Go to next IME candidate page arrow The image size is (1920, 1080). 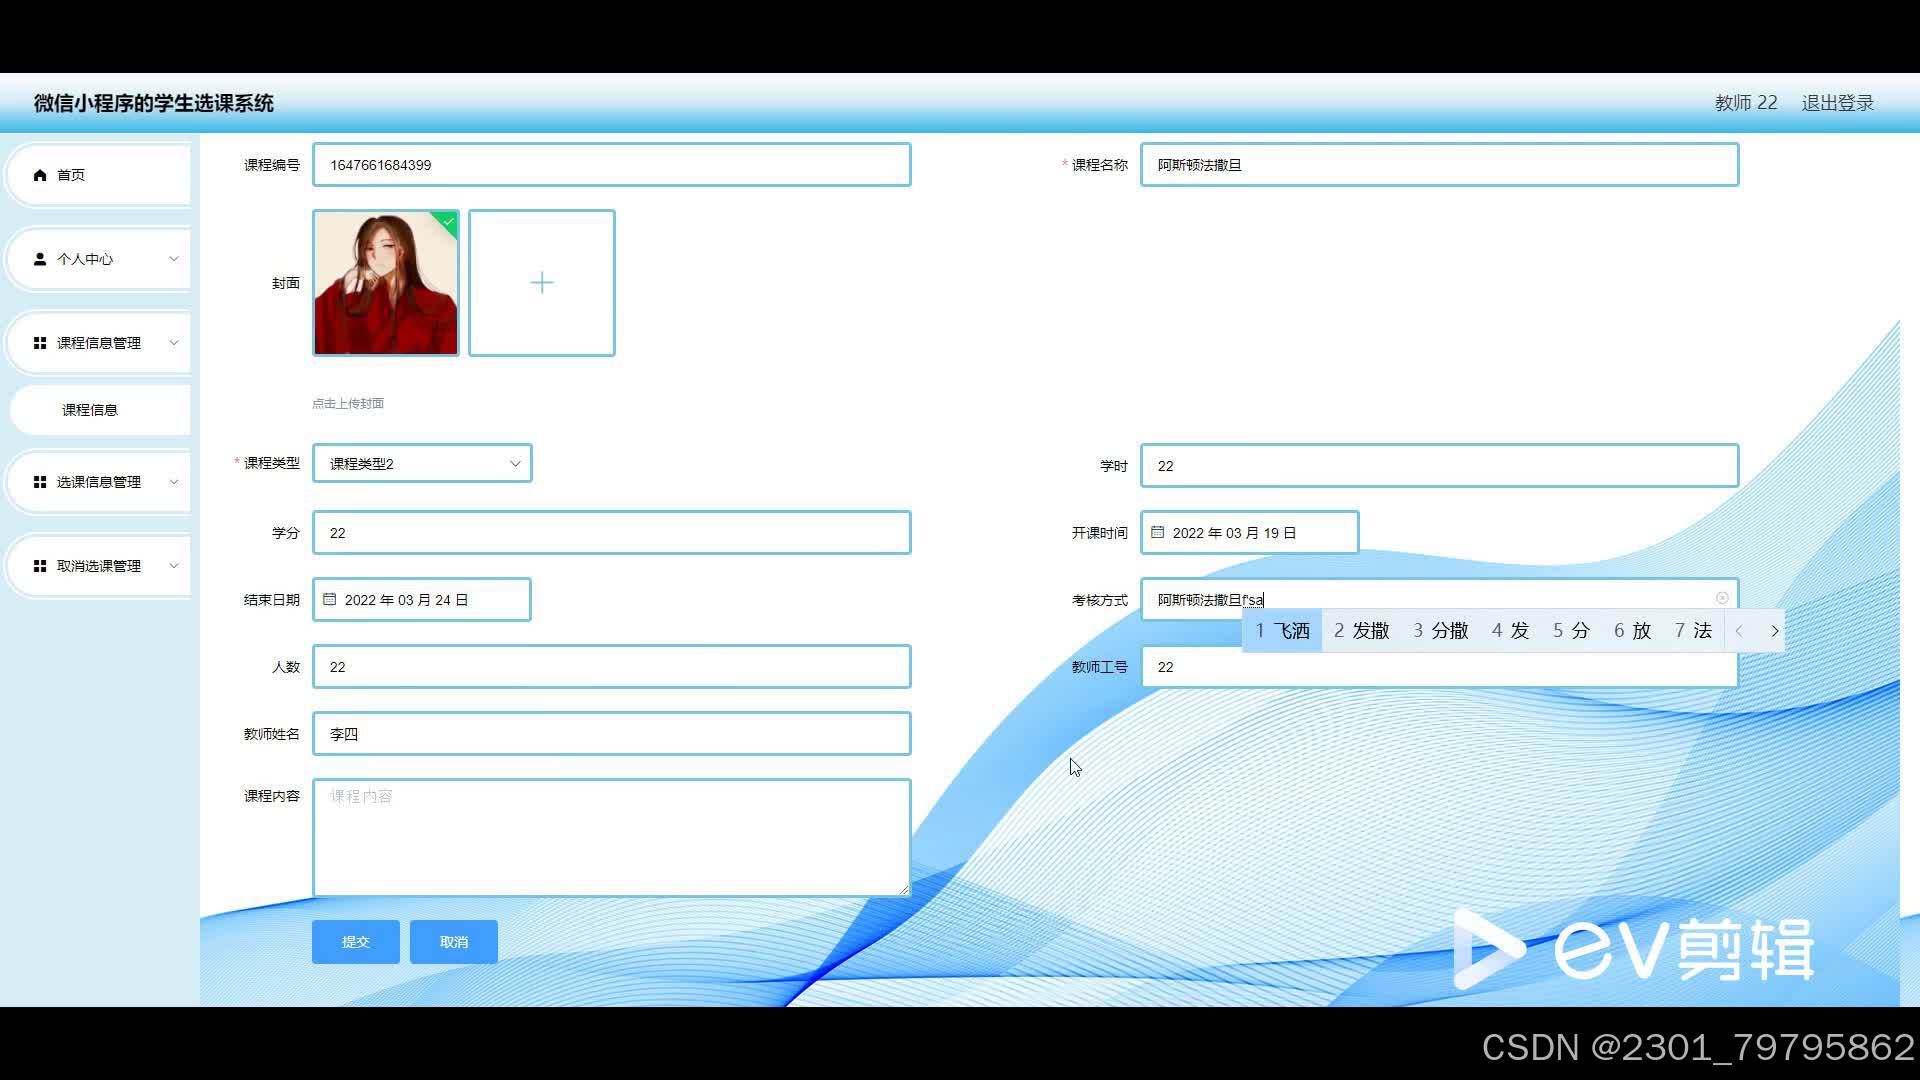1774,631
